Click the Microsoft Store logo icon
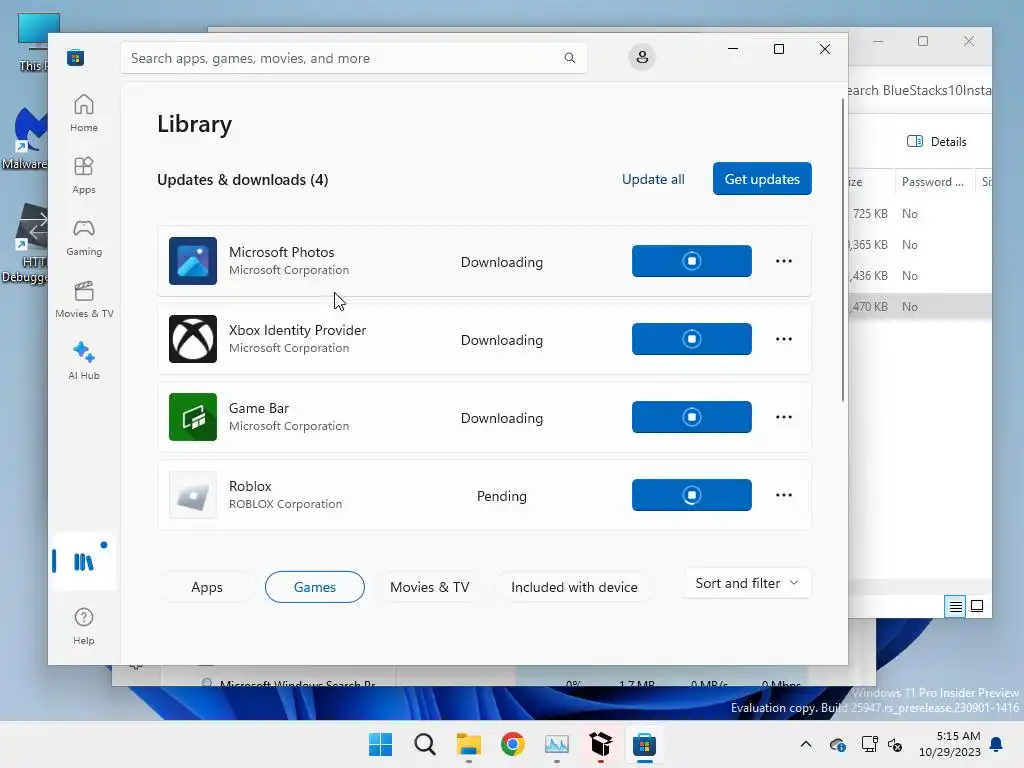Image resolution: width=1024 pixels, height=768 pixels. 75,58
